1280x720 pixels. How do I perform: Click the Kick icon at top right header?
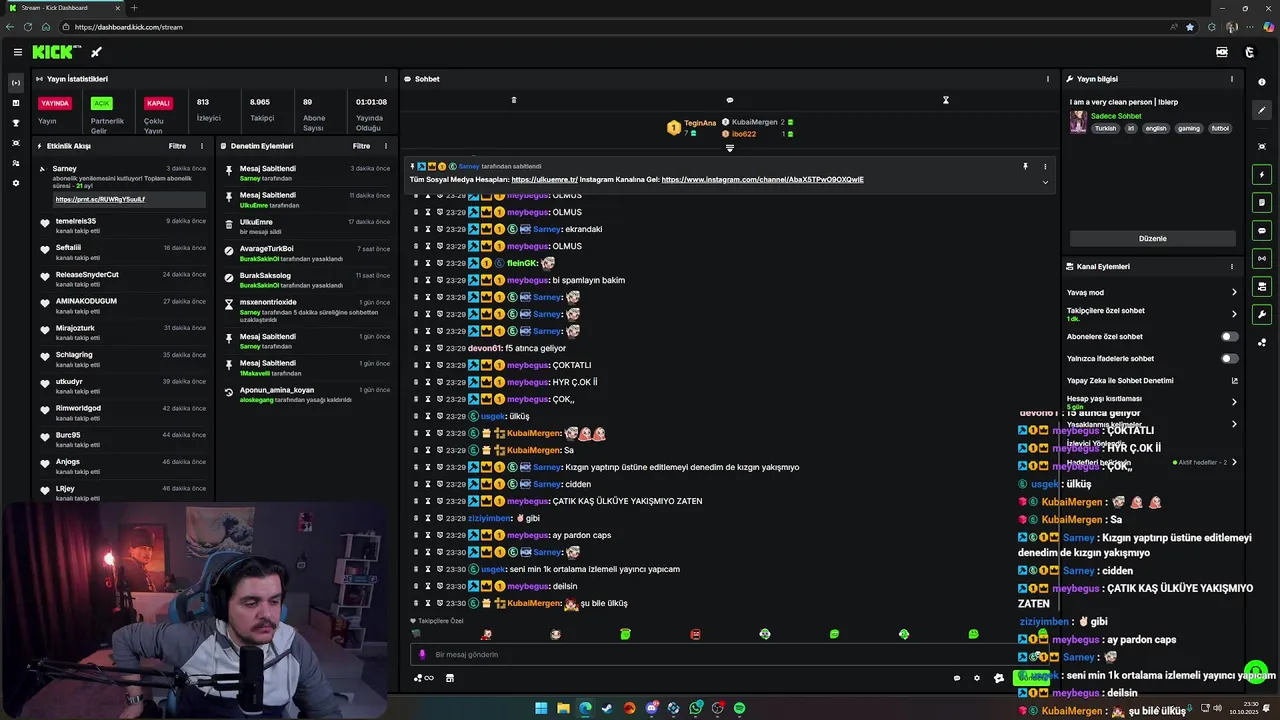point(1249,52)
